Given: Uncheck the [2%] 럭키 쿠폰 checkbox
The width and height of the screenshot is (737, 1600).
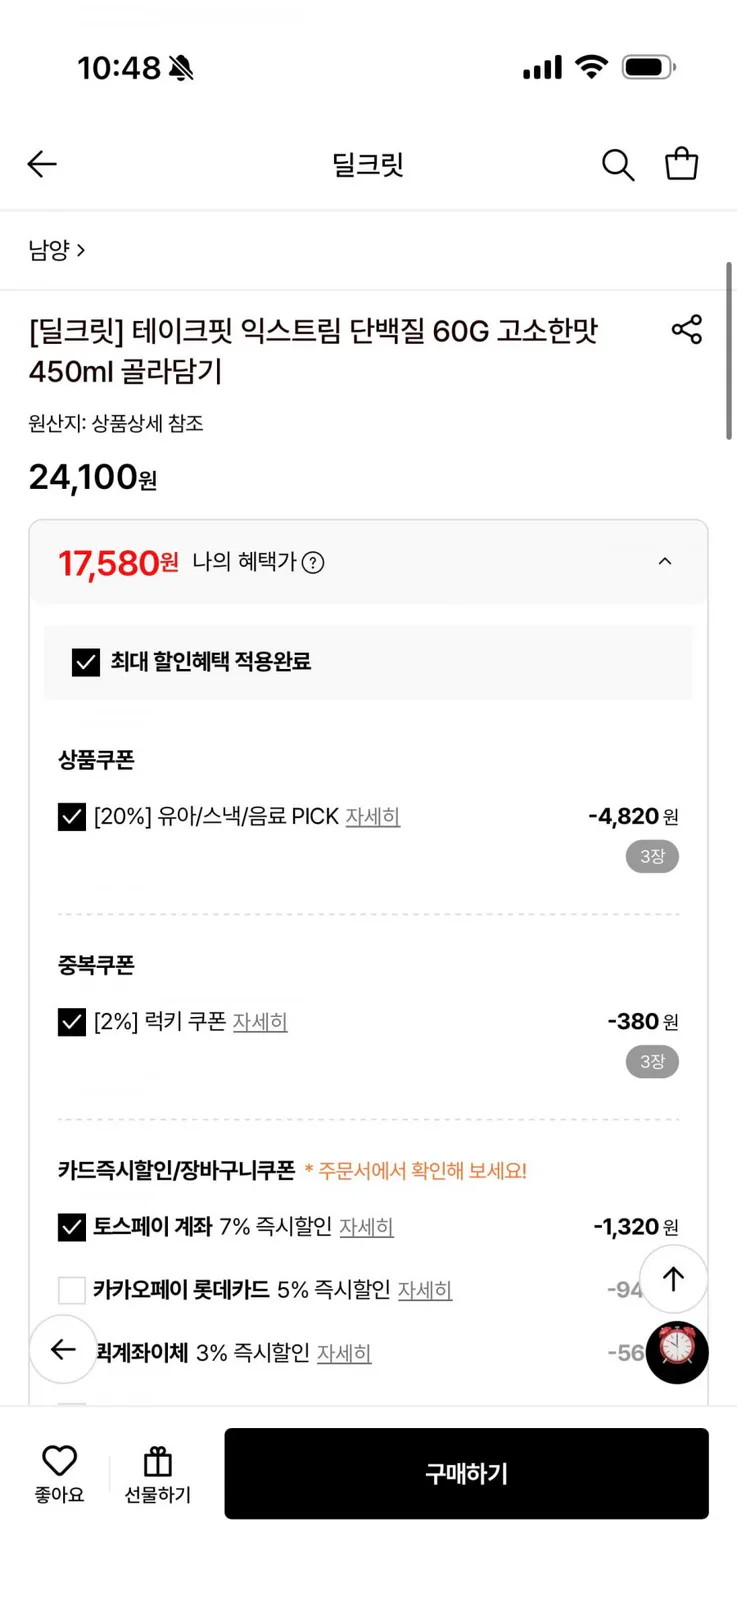Looking at the screenshot, I should tap(72, 1022).
